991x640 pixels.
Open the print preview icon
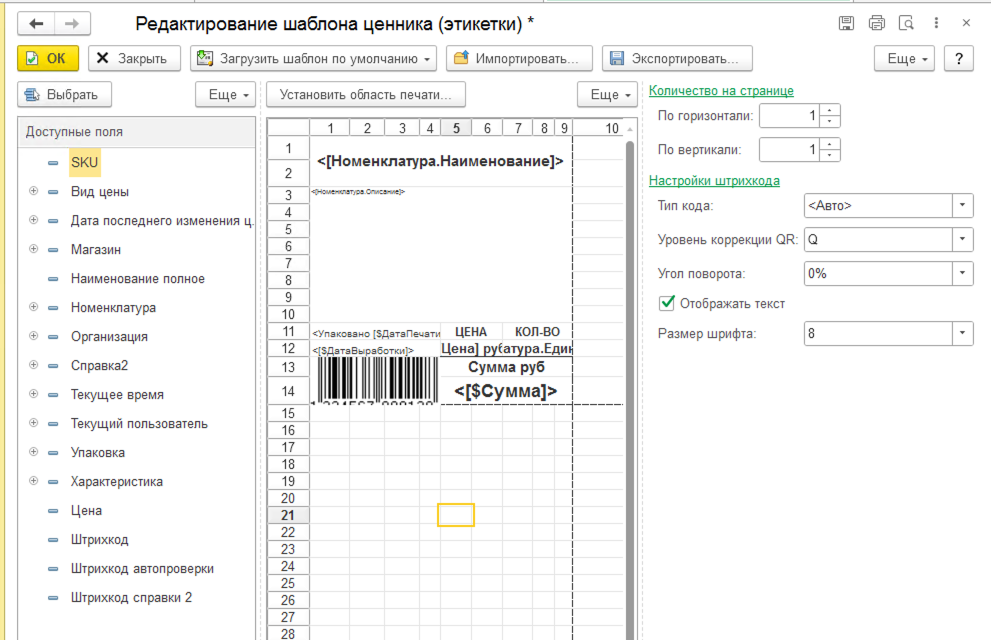pyautogui.click(x=907, y=23)
